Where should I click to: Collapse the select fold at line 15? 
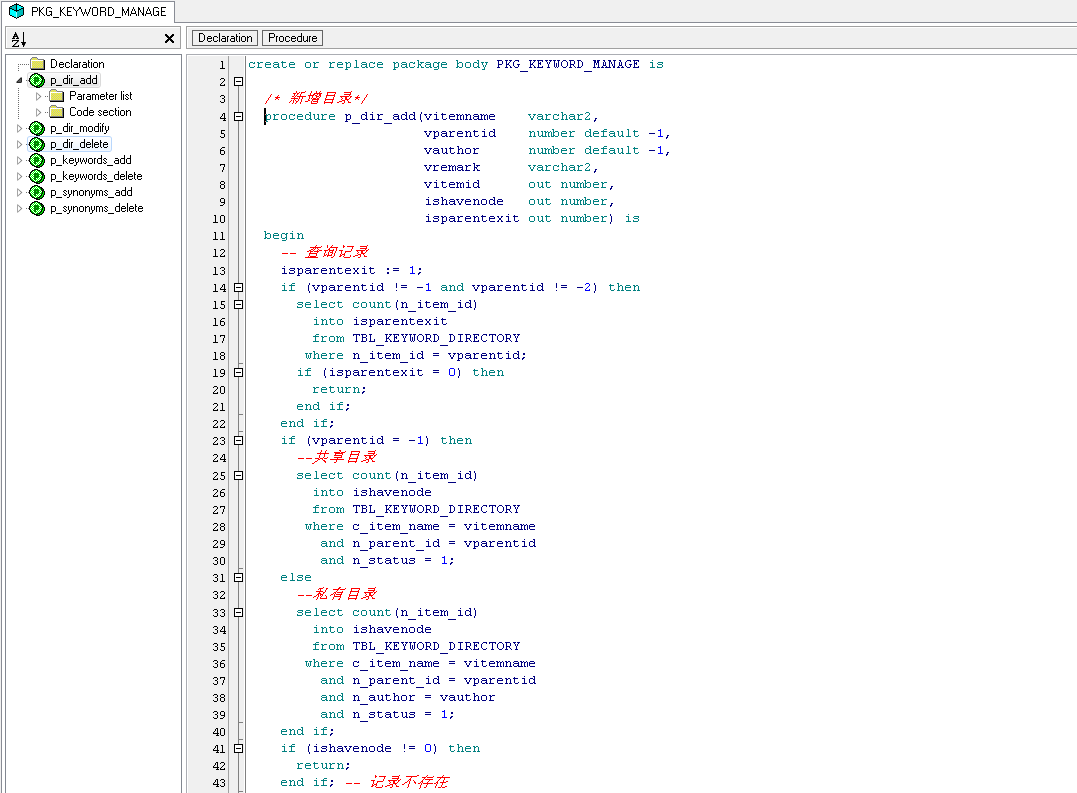pos(238,304)
